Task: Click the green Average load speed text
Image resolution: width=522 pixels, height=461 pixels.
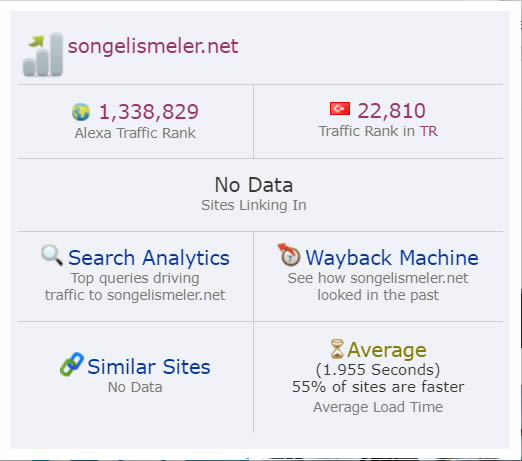Action: tap(387, 350)
